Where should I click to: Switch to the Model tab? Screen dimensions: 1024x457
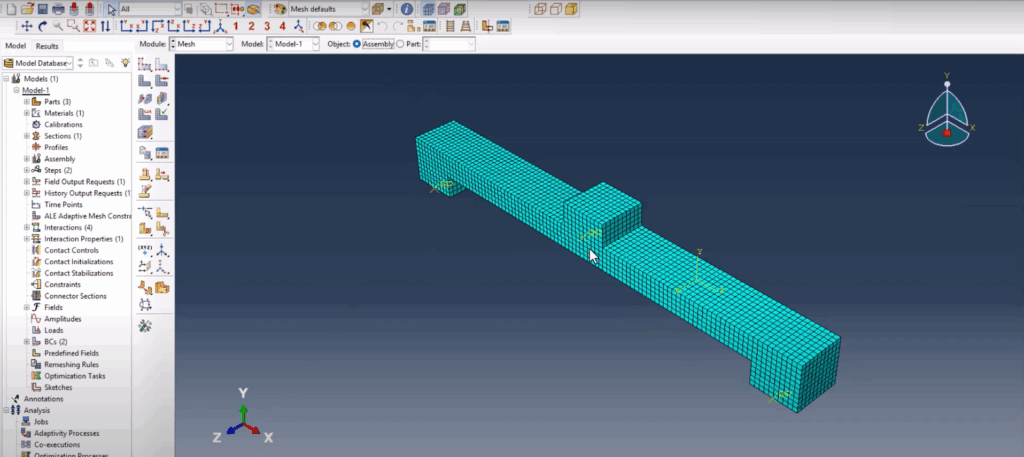click(15, 46)
